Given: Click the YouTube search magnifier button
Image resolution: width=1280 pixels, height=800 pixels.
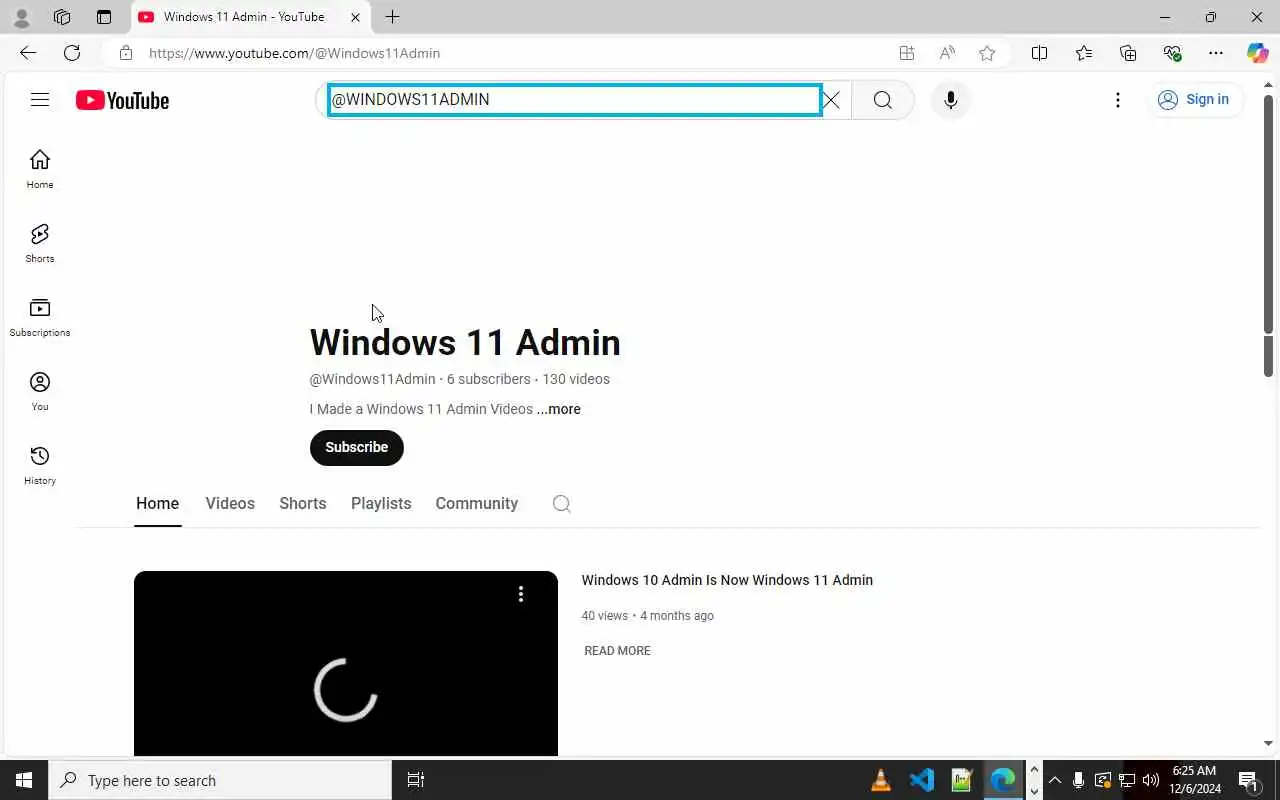Looking at the screenshot, I should (883, 100).
